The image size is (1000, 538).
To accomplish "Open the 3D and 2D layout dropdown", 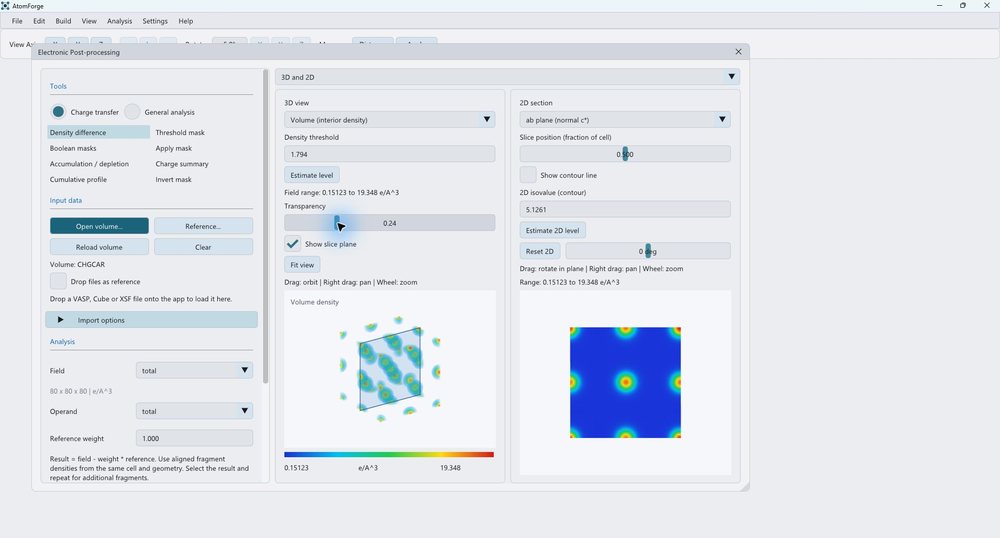I will [x=507, y=76].
